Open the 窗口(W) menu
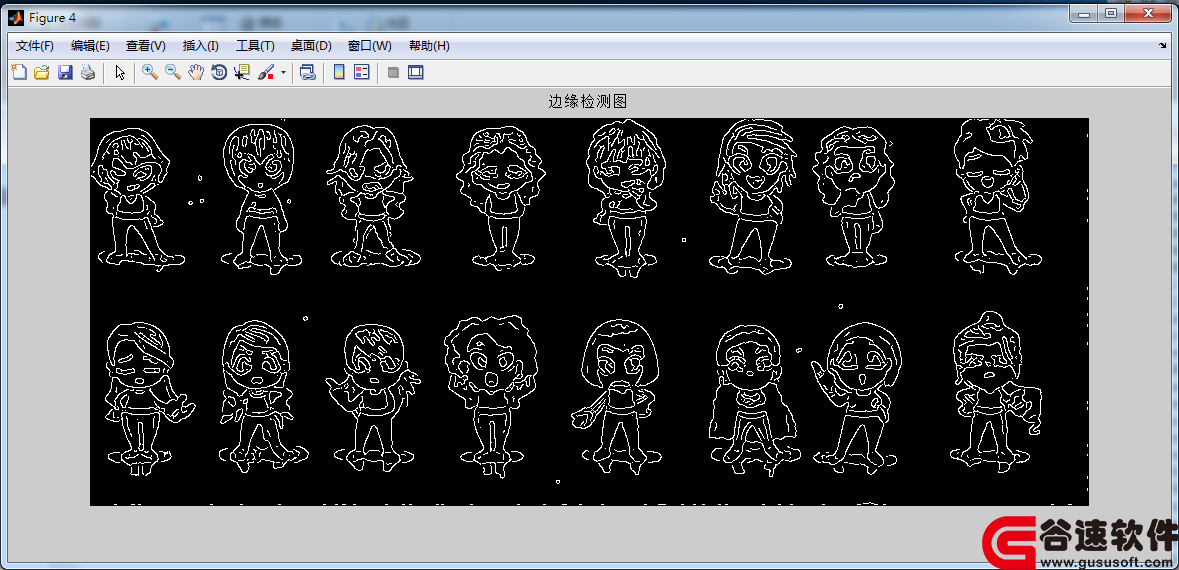The image size is (1179, 570). point(370,46)
